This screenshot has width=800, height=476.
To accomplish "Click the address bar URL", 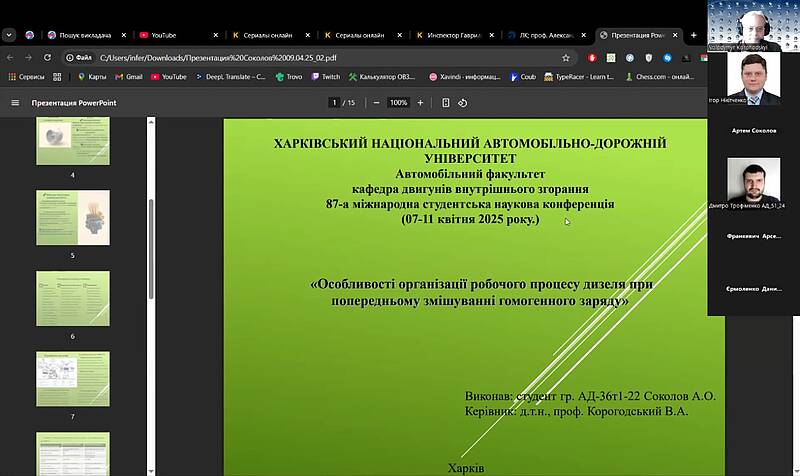I will tap(300, 58).
